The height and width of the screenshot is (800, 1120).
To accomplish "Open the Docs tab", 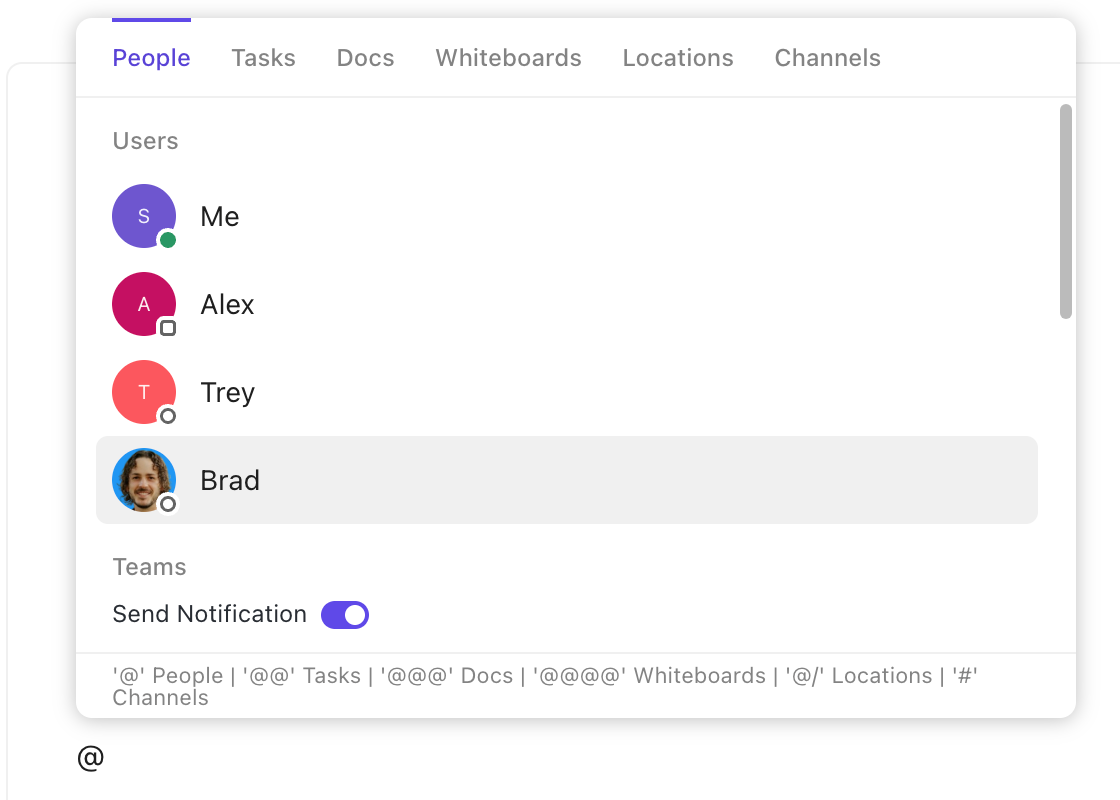I will 365,58.
